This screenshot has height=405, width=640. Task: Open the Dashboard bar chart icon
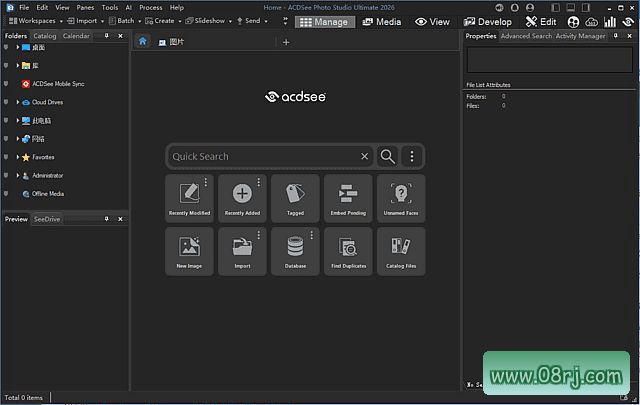pos(610,22)
